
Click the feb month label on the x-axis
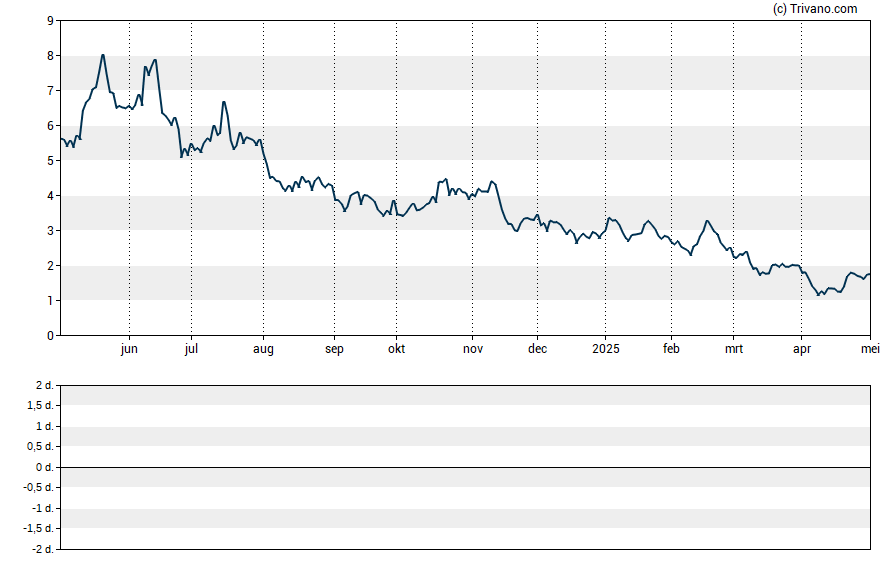[x=671, y=349]
